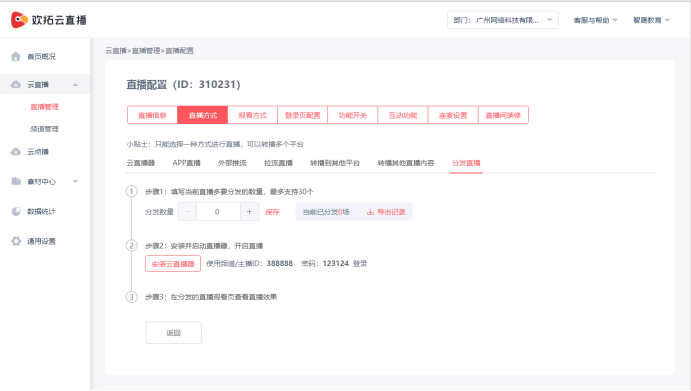Click the 返回 button
Screen dimensions: 691x391
click(x=174, y=333)
